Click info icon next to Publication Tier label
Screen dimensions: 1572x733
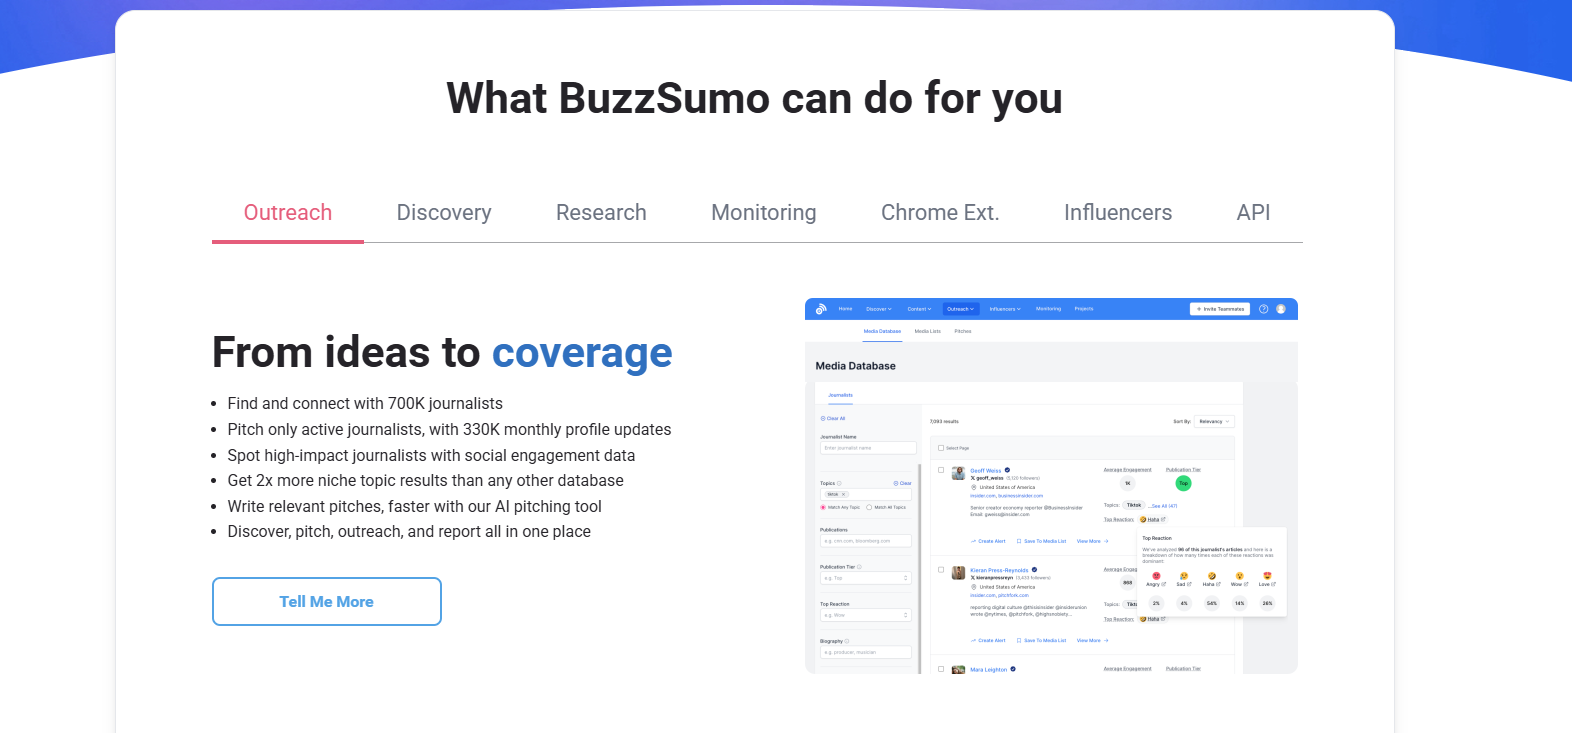pyautogui.click(x=859, y=567)
